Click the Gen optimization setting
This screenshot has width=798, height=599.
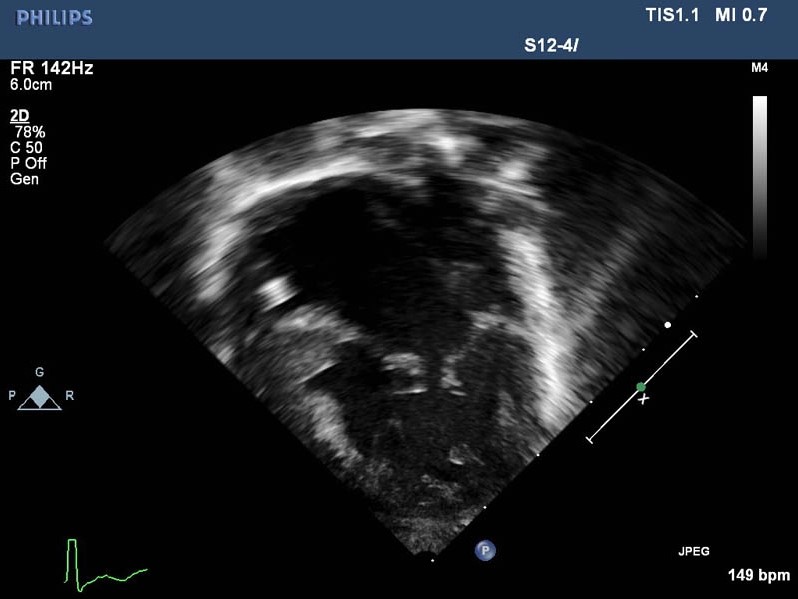point(24,179)
